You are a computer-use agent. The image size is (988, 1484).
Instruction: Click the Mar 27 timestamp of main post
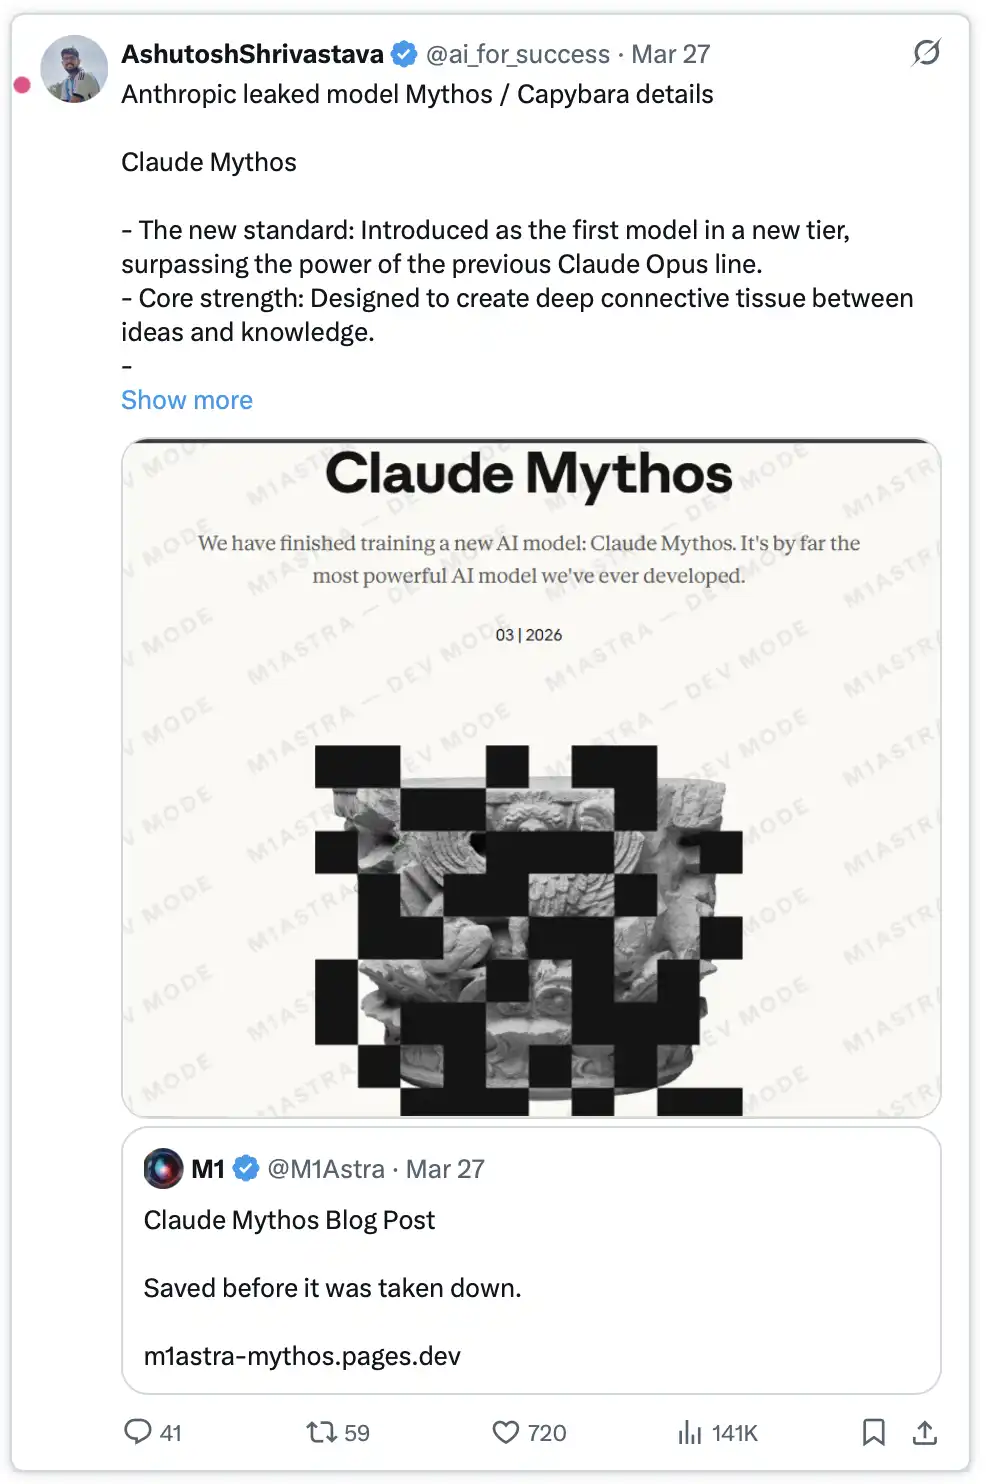[671, 54]
